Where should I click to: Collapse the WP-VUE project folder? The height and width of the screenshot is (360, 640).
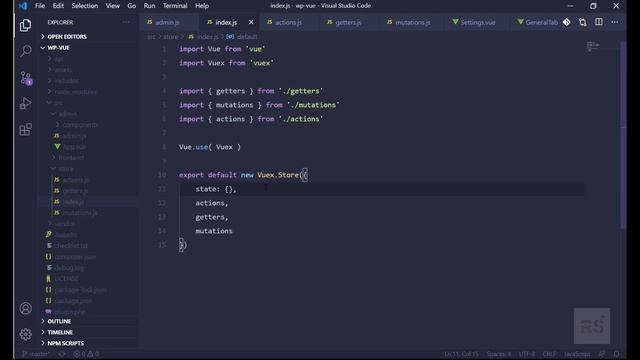58,48
